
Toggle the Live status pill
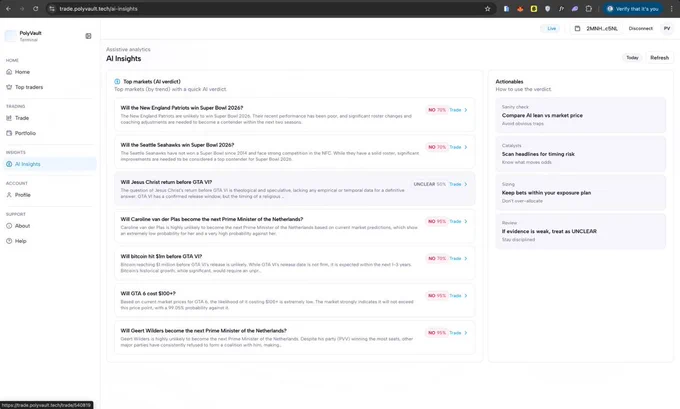[x=551, y=29]
